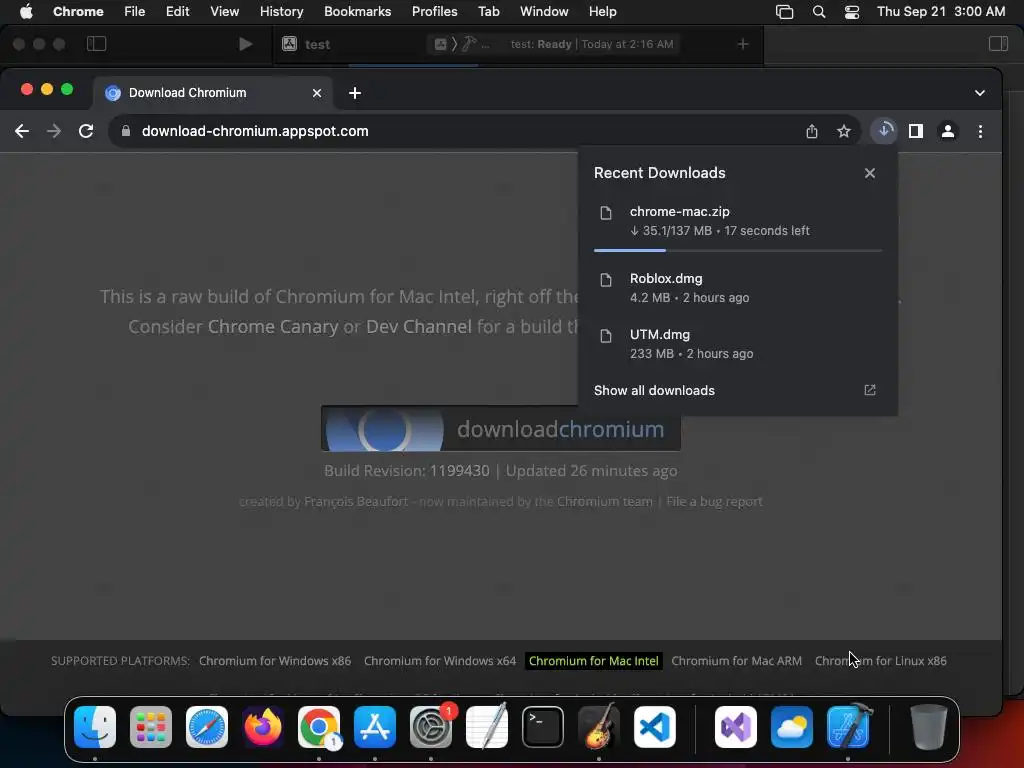Click Show all downloads

pos(654,391)
